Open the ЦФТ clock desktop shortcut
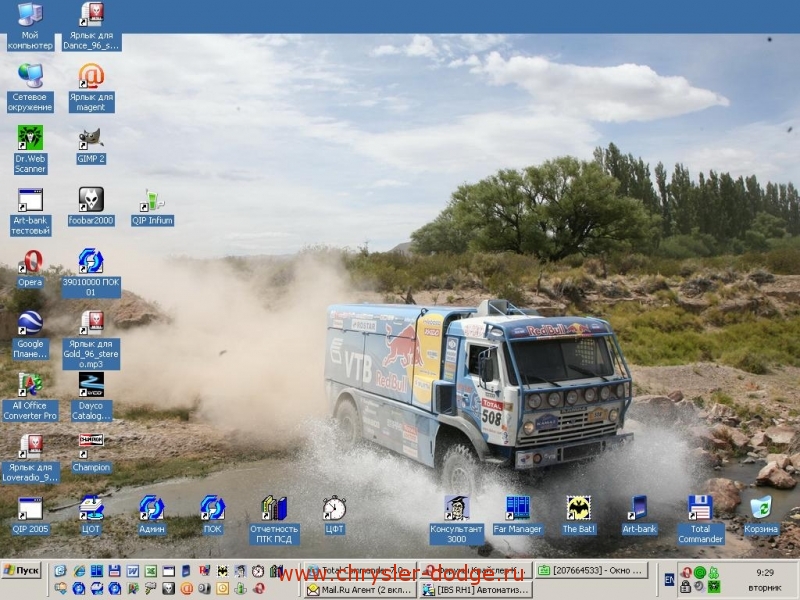Screen dimensions: 800x600 pyautogui.click(x=334, y=515)
